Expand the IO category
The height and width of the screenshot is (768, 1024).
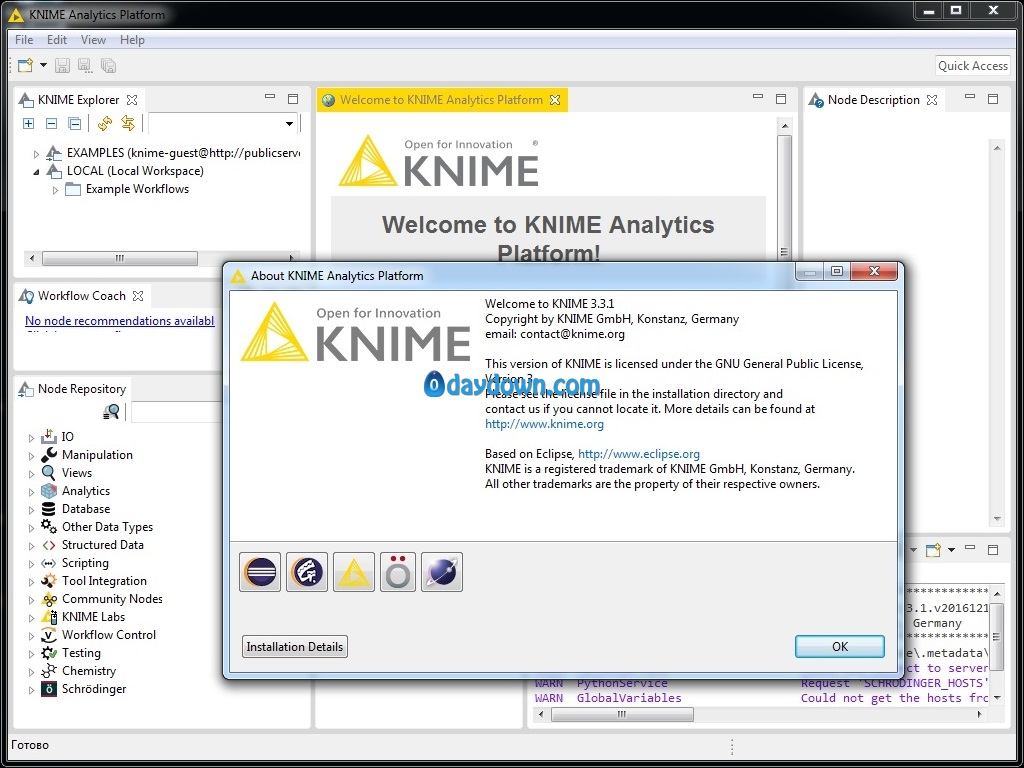31,438
